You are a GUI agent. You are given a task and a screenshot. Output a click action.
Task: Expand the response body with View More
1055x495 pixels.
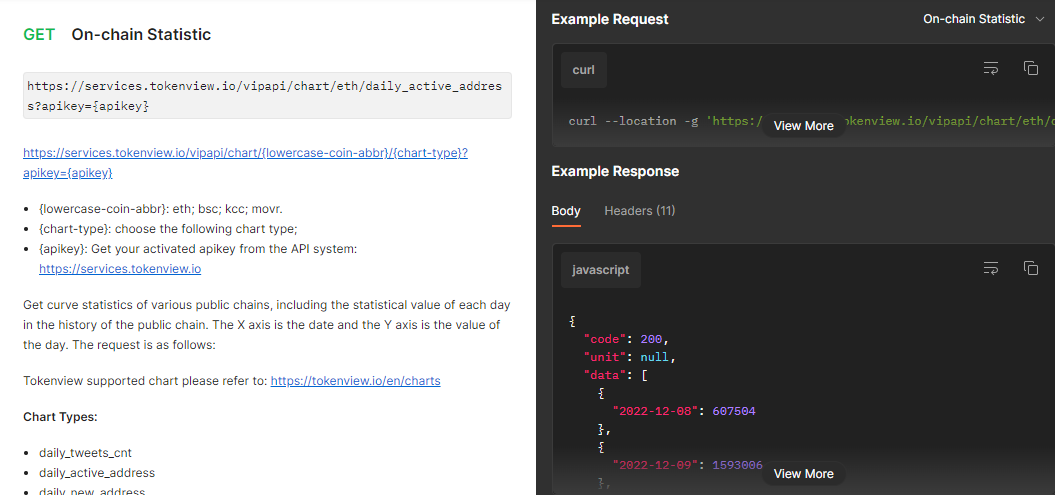pyautogui.click(x=803, y=474)
